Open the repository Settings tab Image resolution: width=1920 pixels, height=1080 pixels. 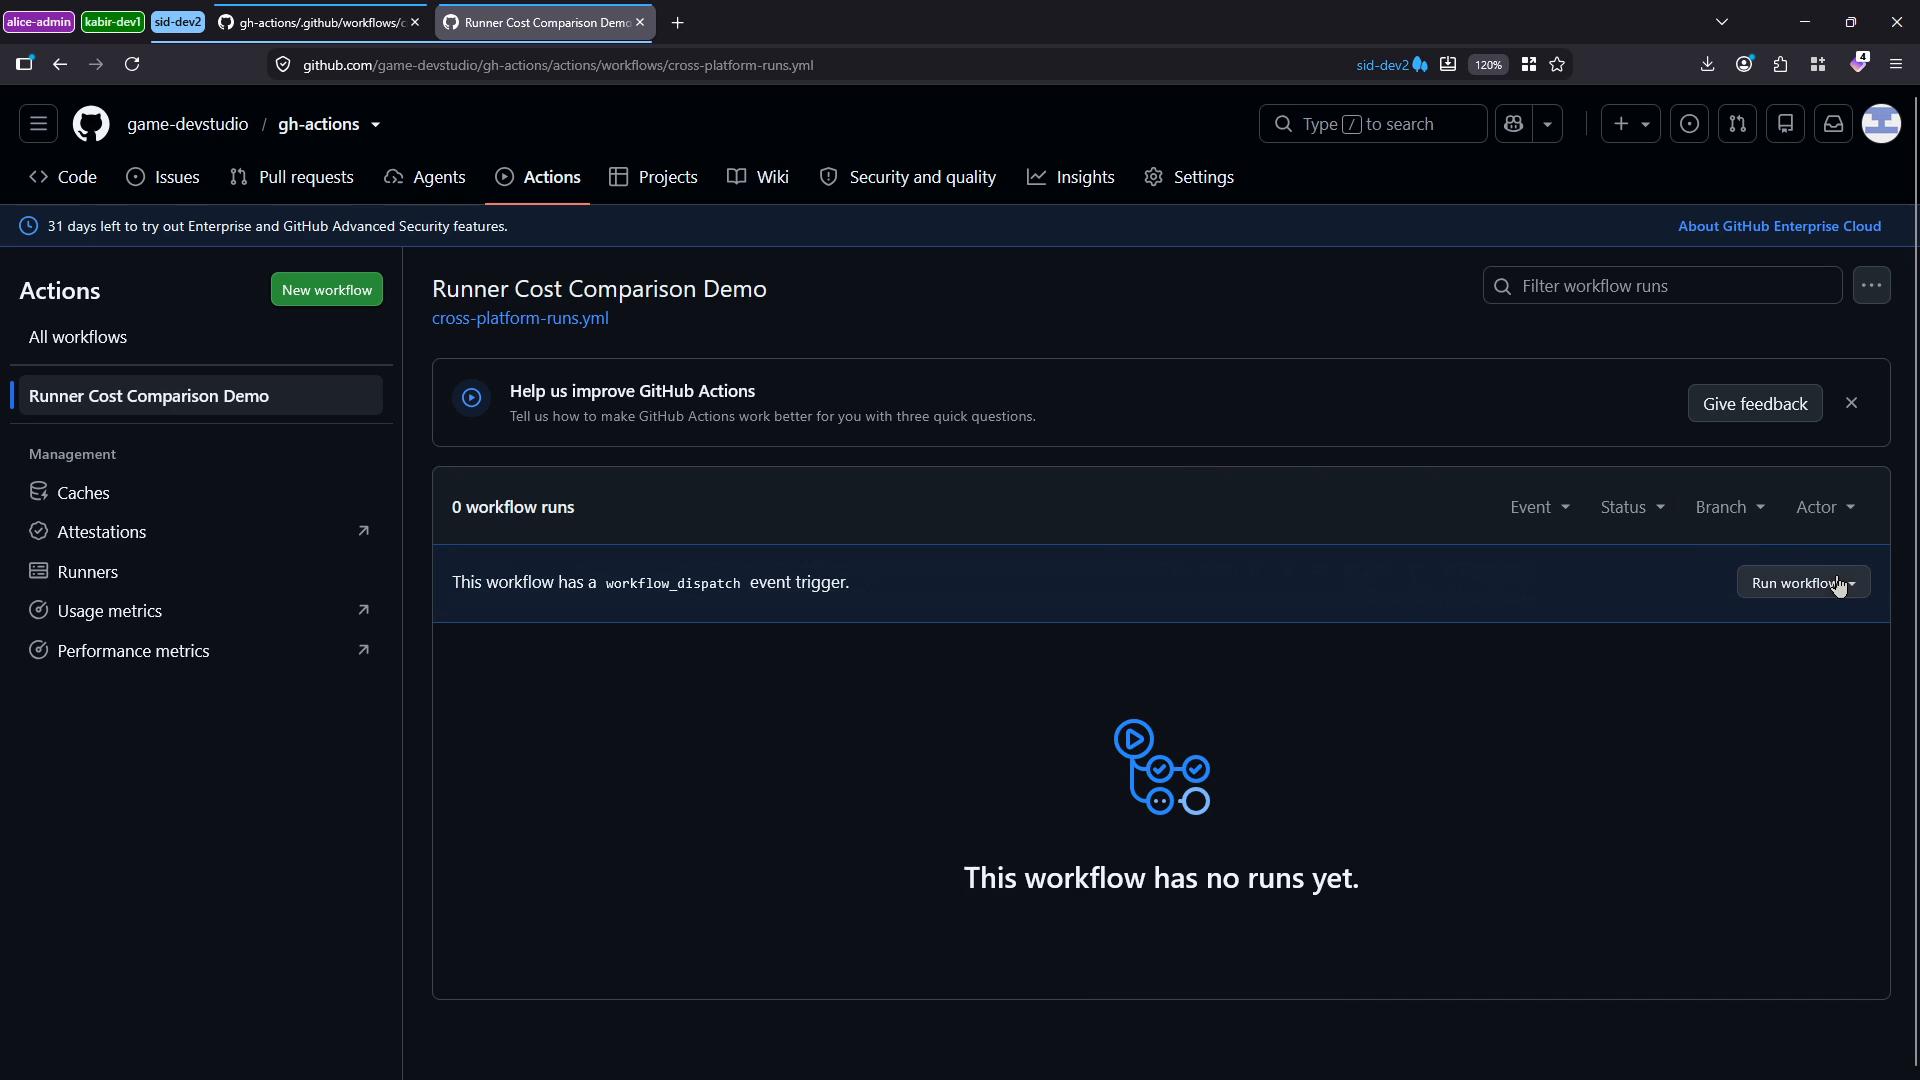(x=1189, y=177)
